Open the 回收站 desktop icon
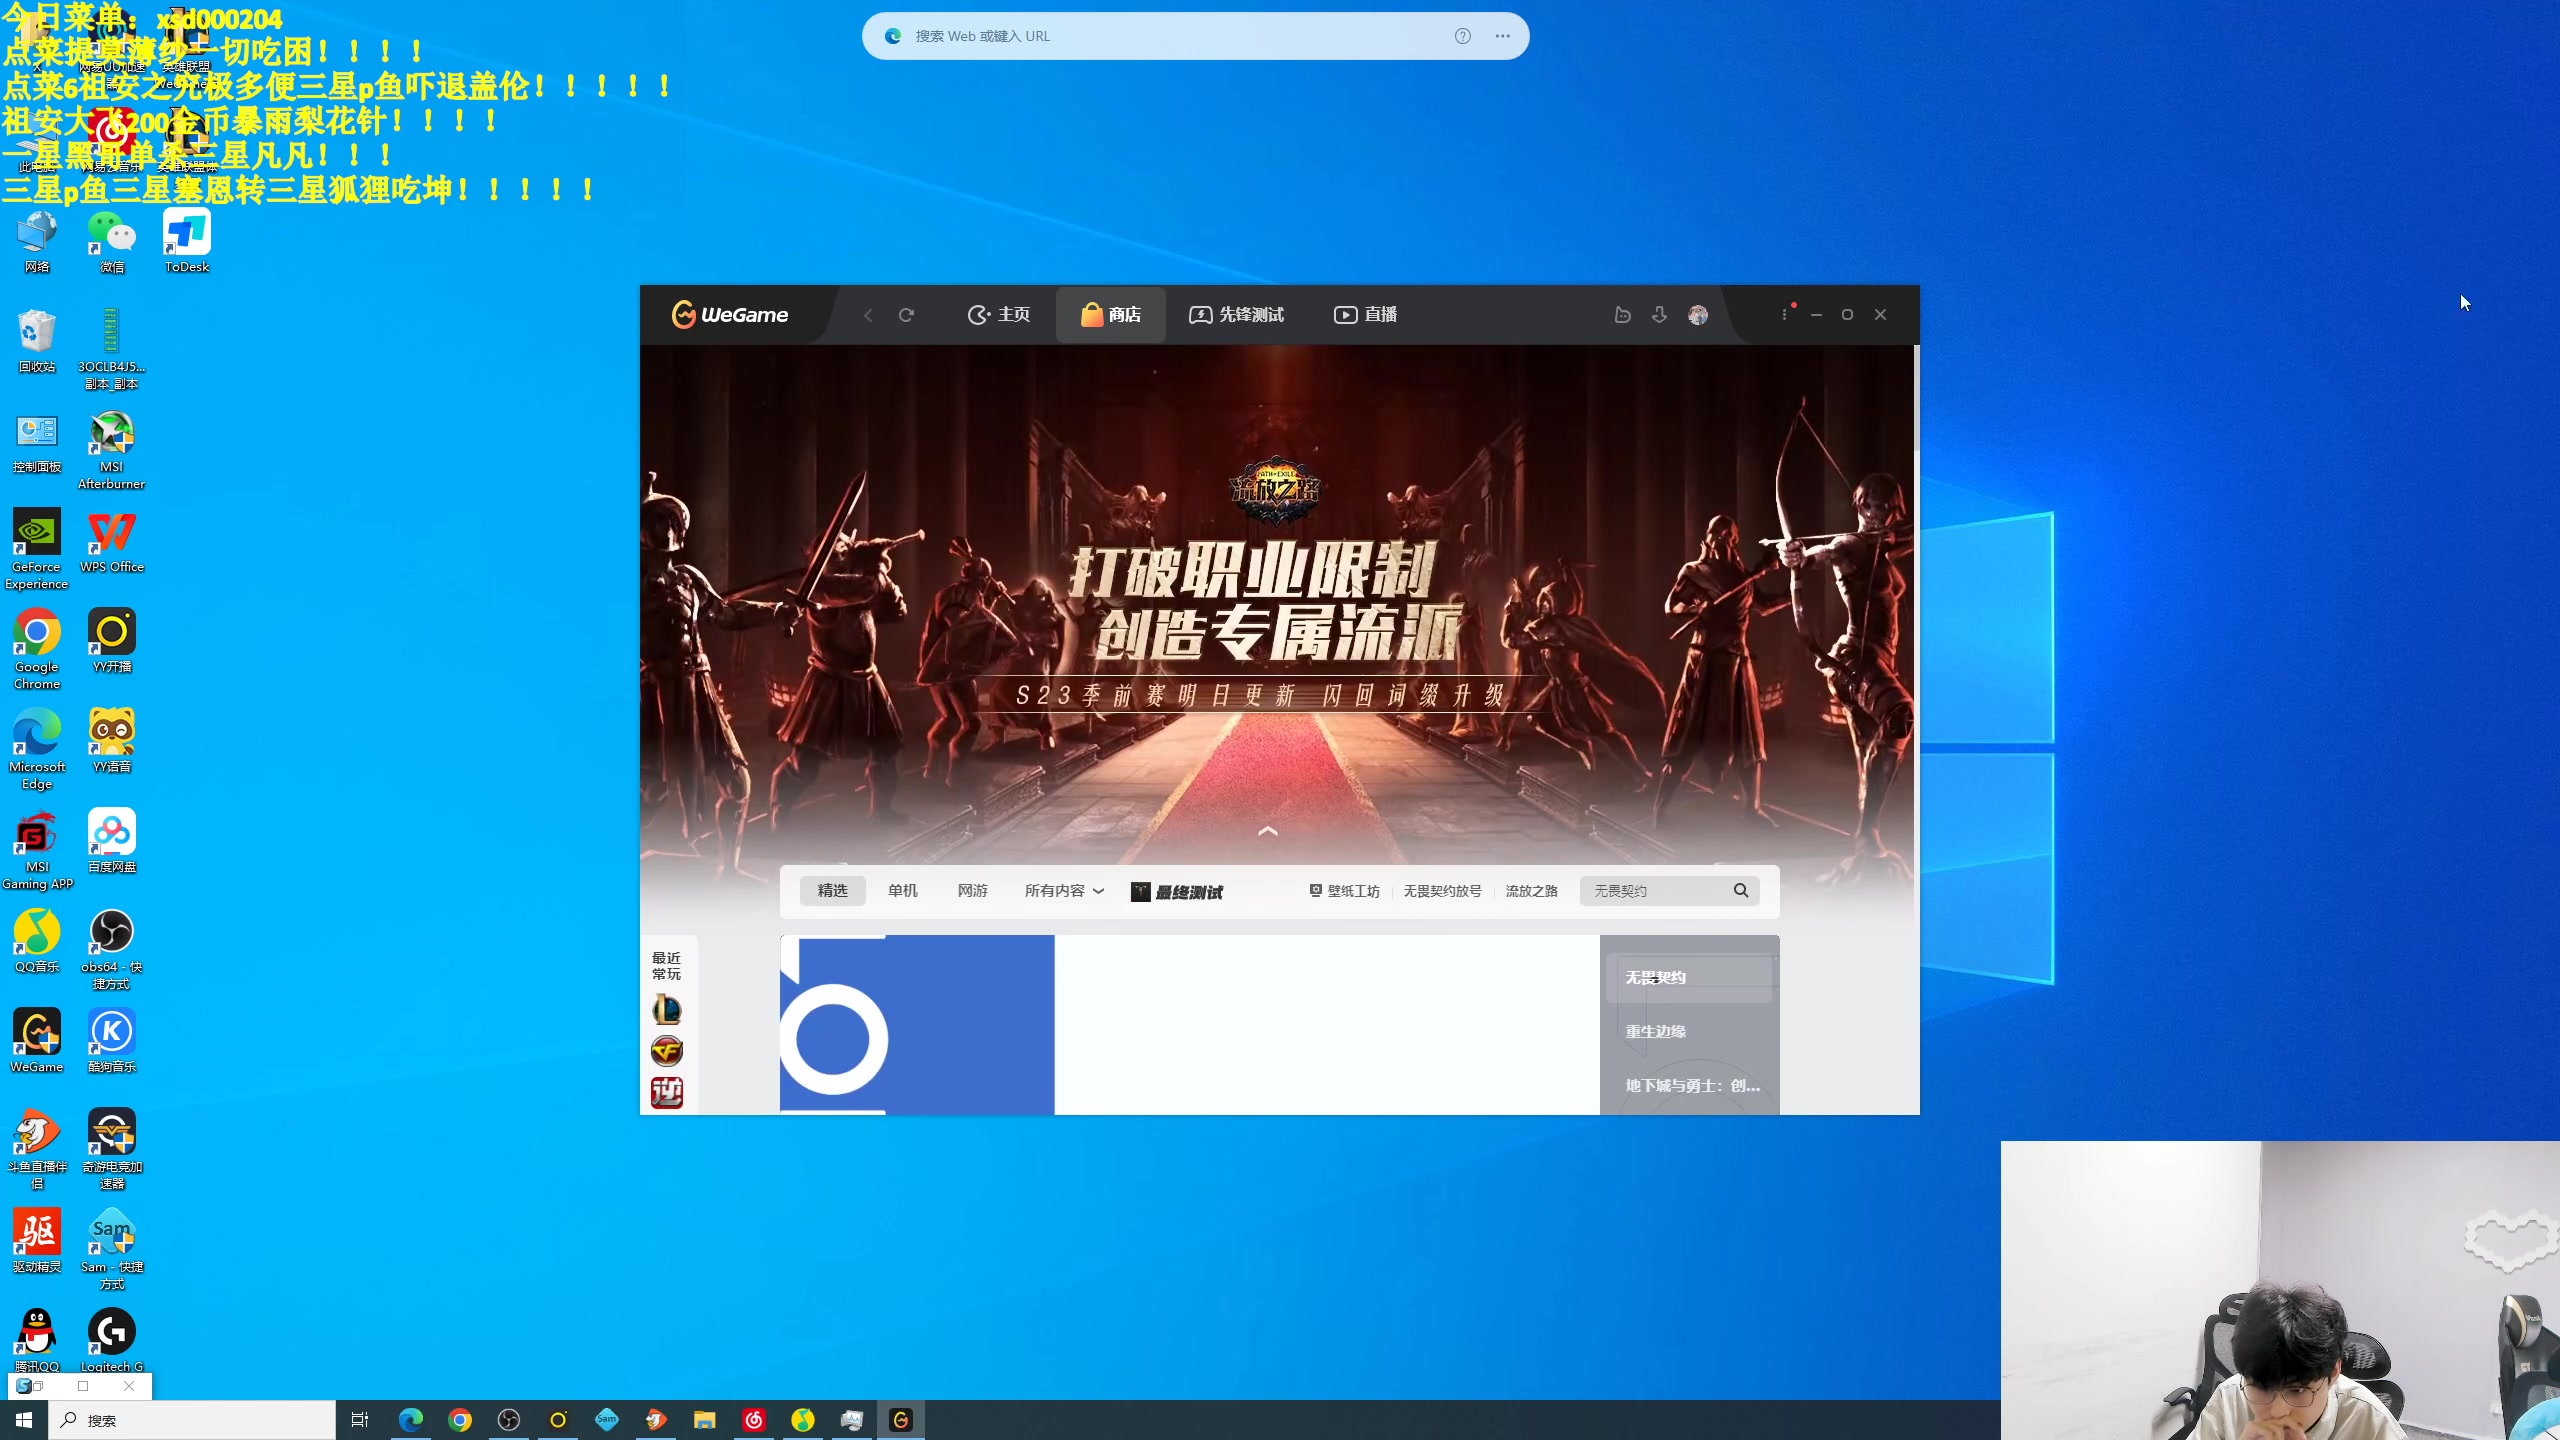The width and height of the screenshot is (2560, 1440). click(x=37, y=342)
